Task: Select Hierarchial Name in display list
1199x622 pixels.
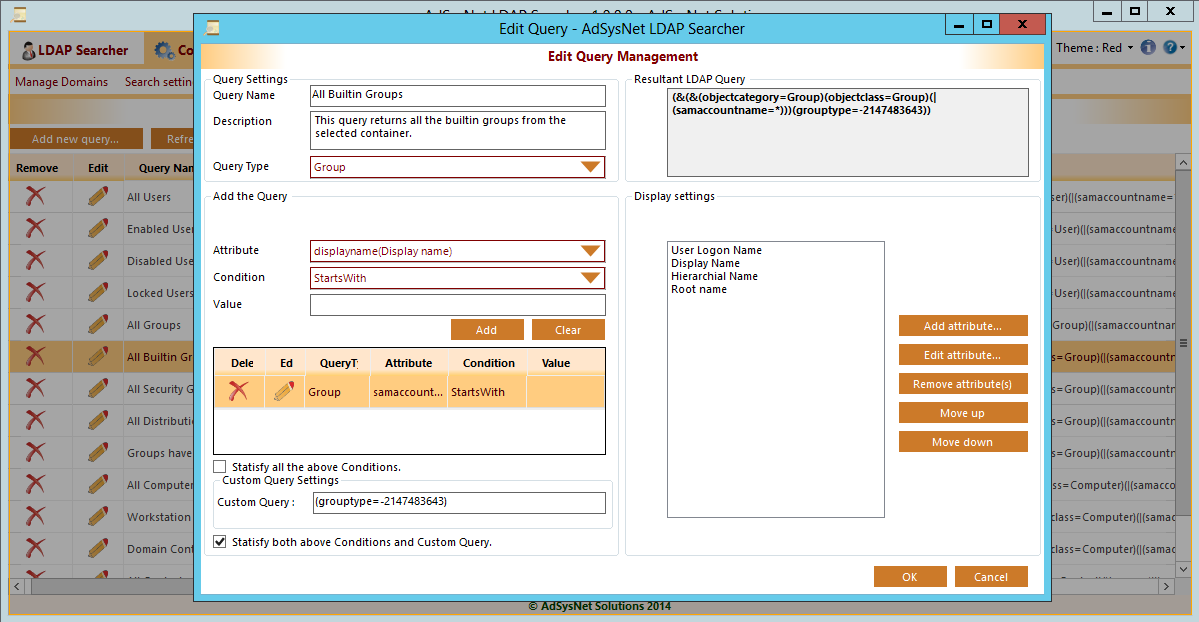Action: coord(714,276)
